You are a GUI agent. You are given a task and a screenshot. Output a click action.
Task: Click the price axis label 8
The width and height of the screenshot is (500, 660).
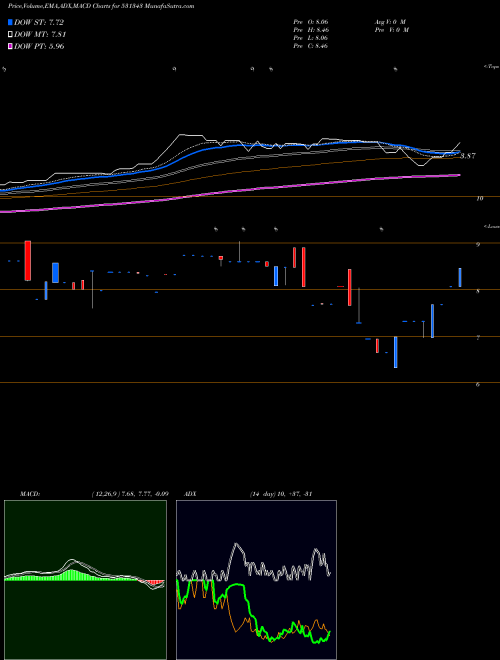click(x=478, y=291)
